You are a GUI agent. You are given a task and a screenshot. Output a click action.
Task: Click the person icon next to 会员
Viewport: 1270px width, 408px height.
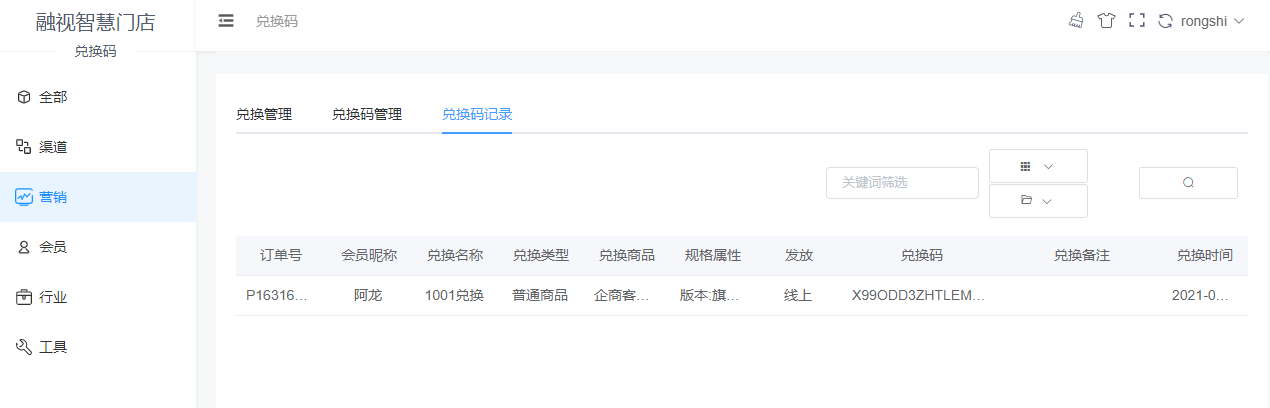24,247
